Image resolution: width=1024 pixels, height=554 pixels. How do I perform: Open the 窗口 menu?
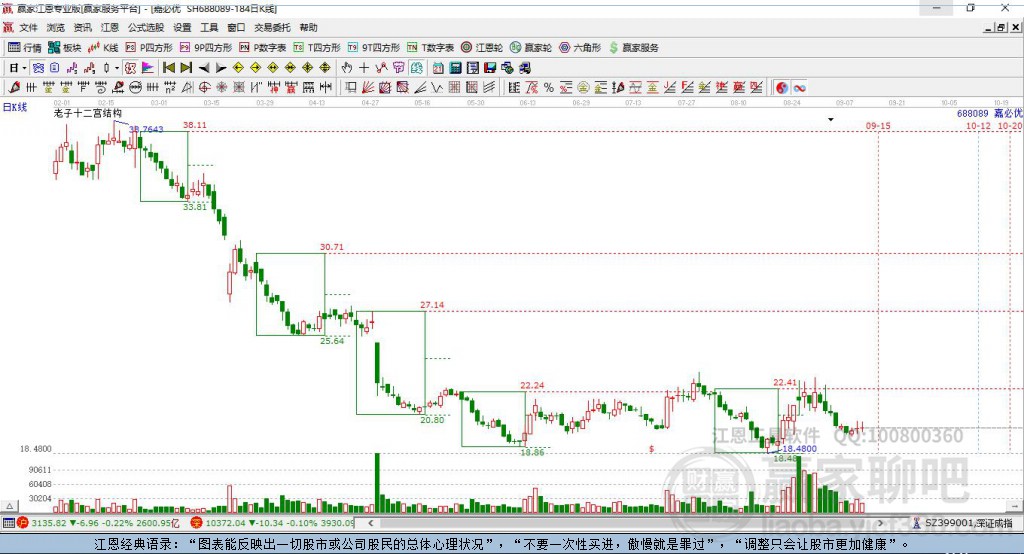click(x=236, y=27)
